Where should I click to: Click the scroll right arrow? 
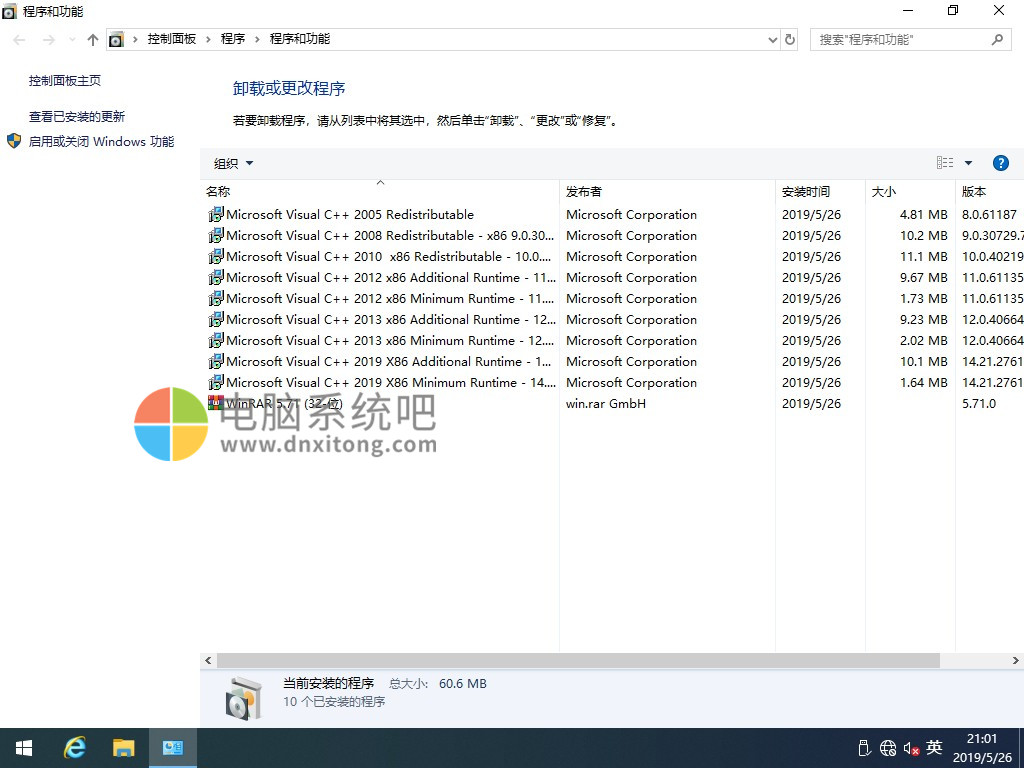(1016, 660)
